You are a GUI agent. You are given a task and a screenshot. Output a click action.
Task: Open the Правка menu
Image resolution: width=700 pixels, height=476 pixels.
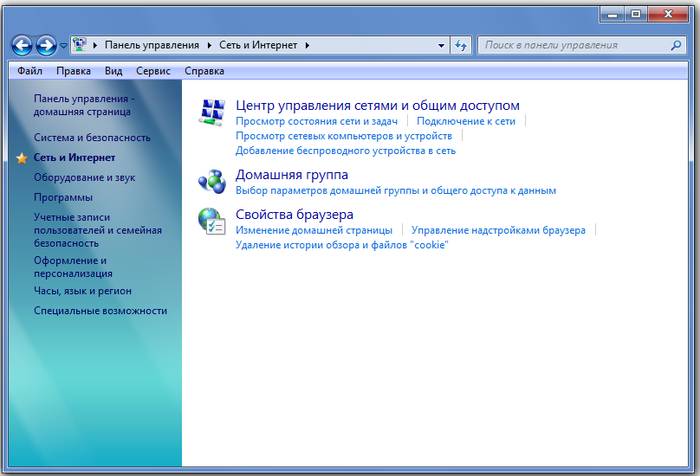[x=74, y=71]
